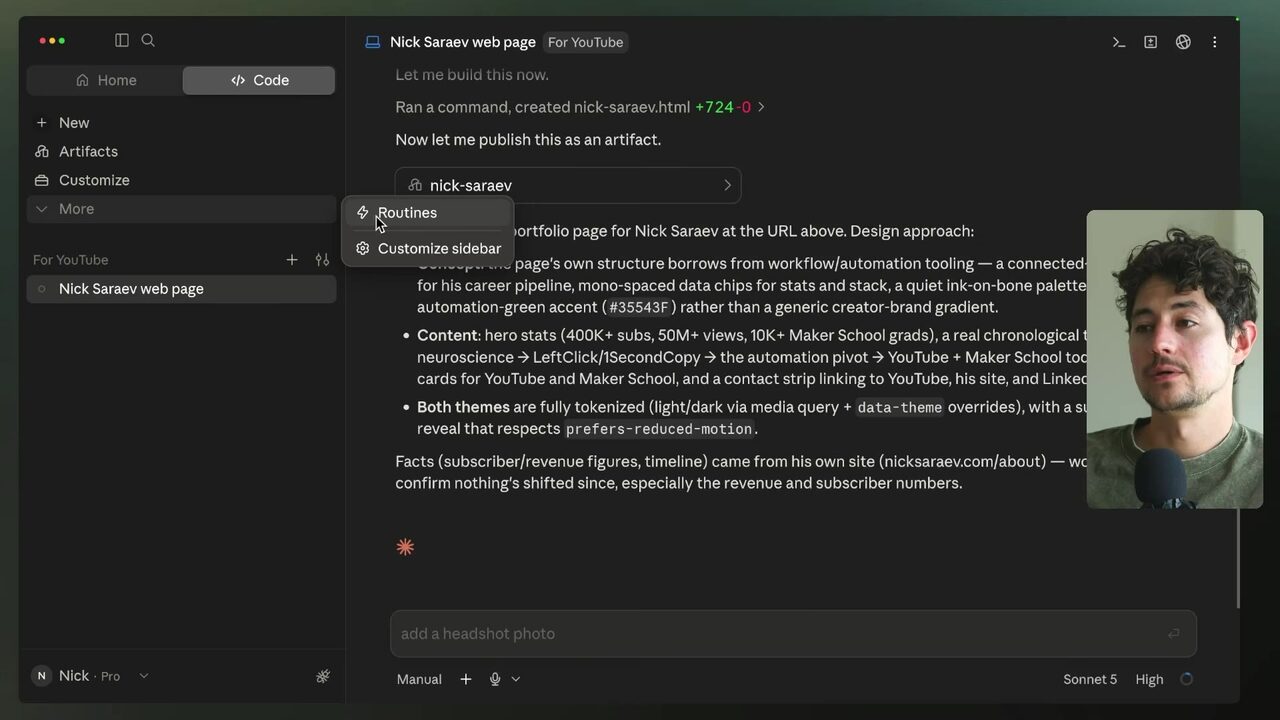The height and width of the screenshot is (720, 1280).
Task: Click the circular indicator beside High
Action: coord(1186,679)
